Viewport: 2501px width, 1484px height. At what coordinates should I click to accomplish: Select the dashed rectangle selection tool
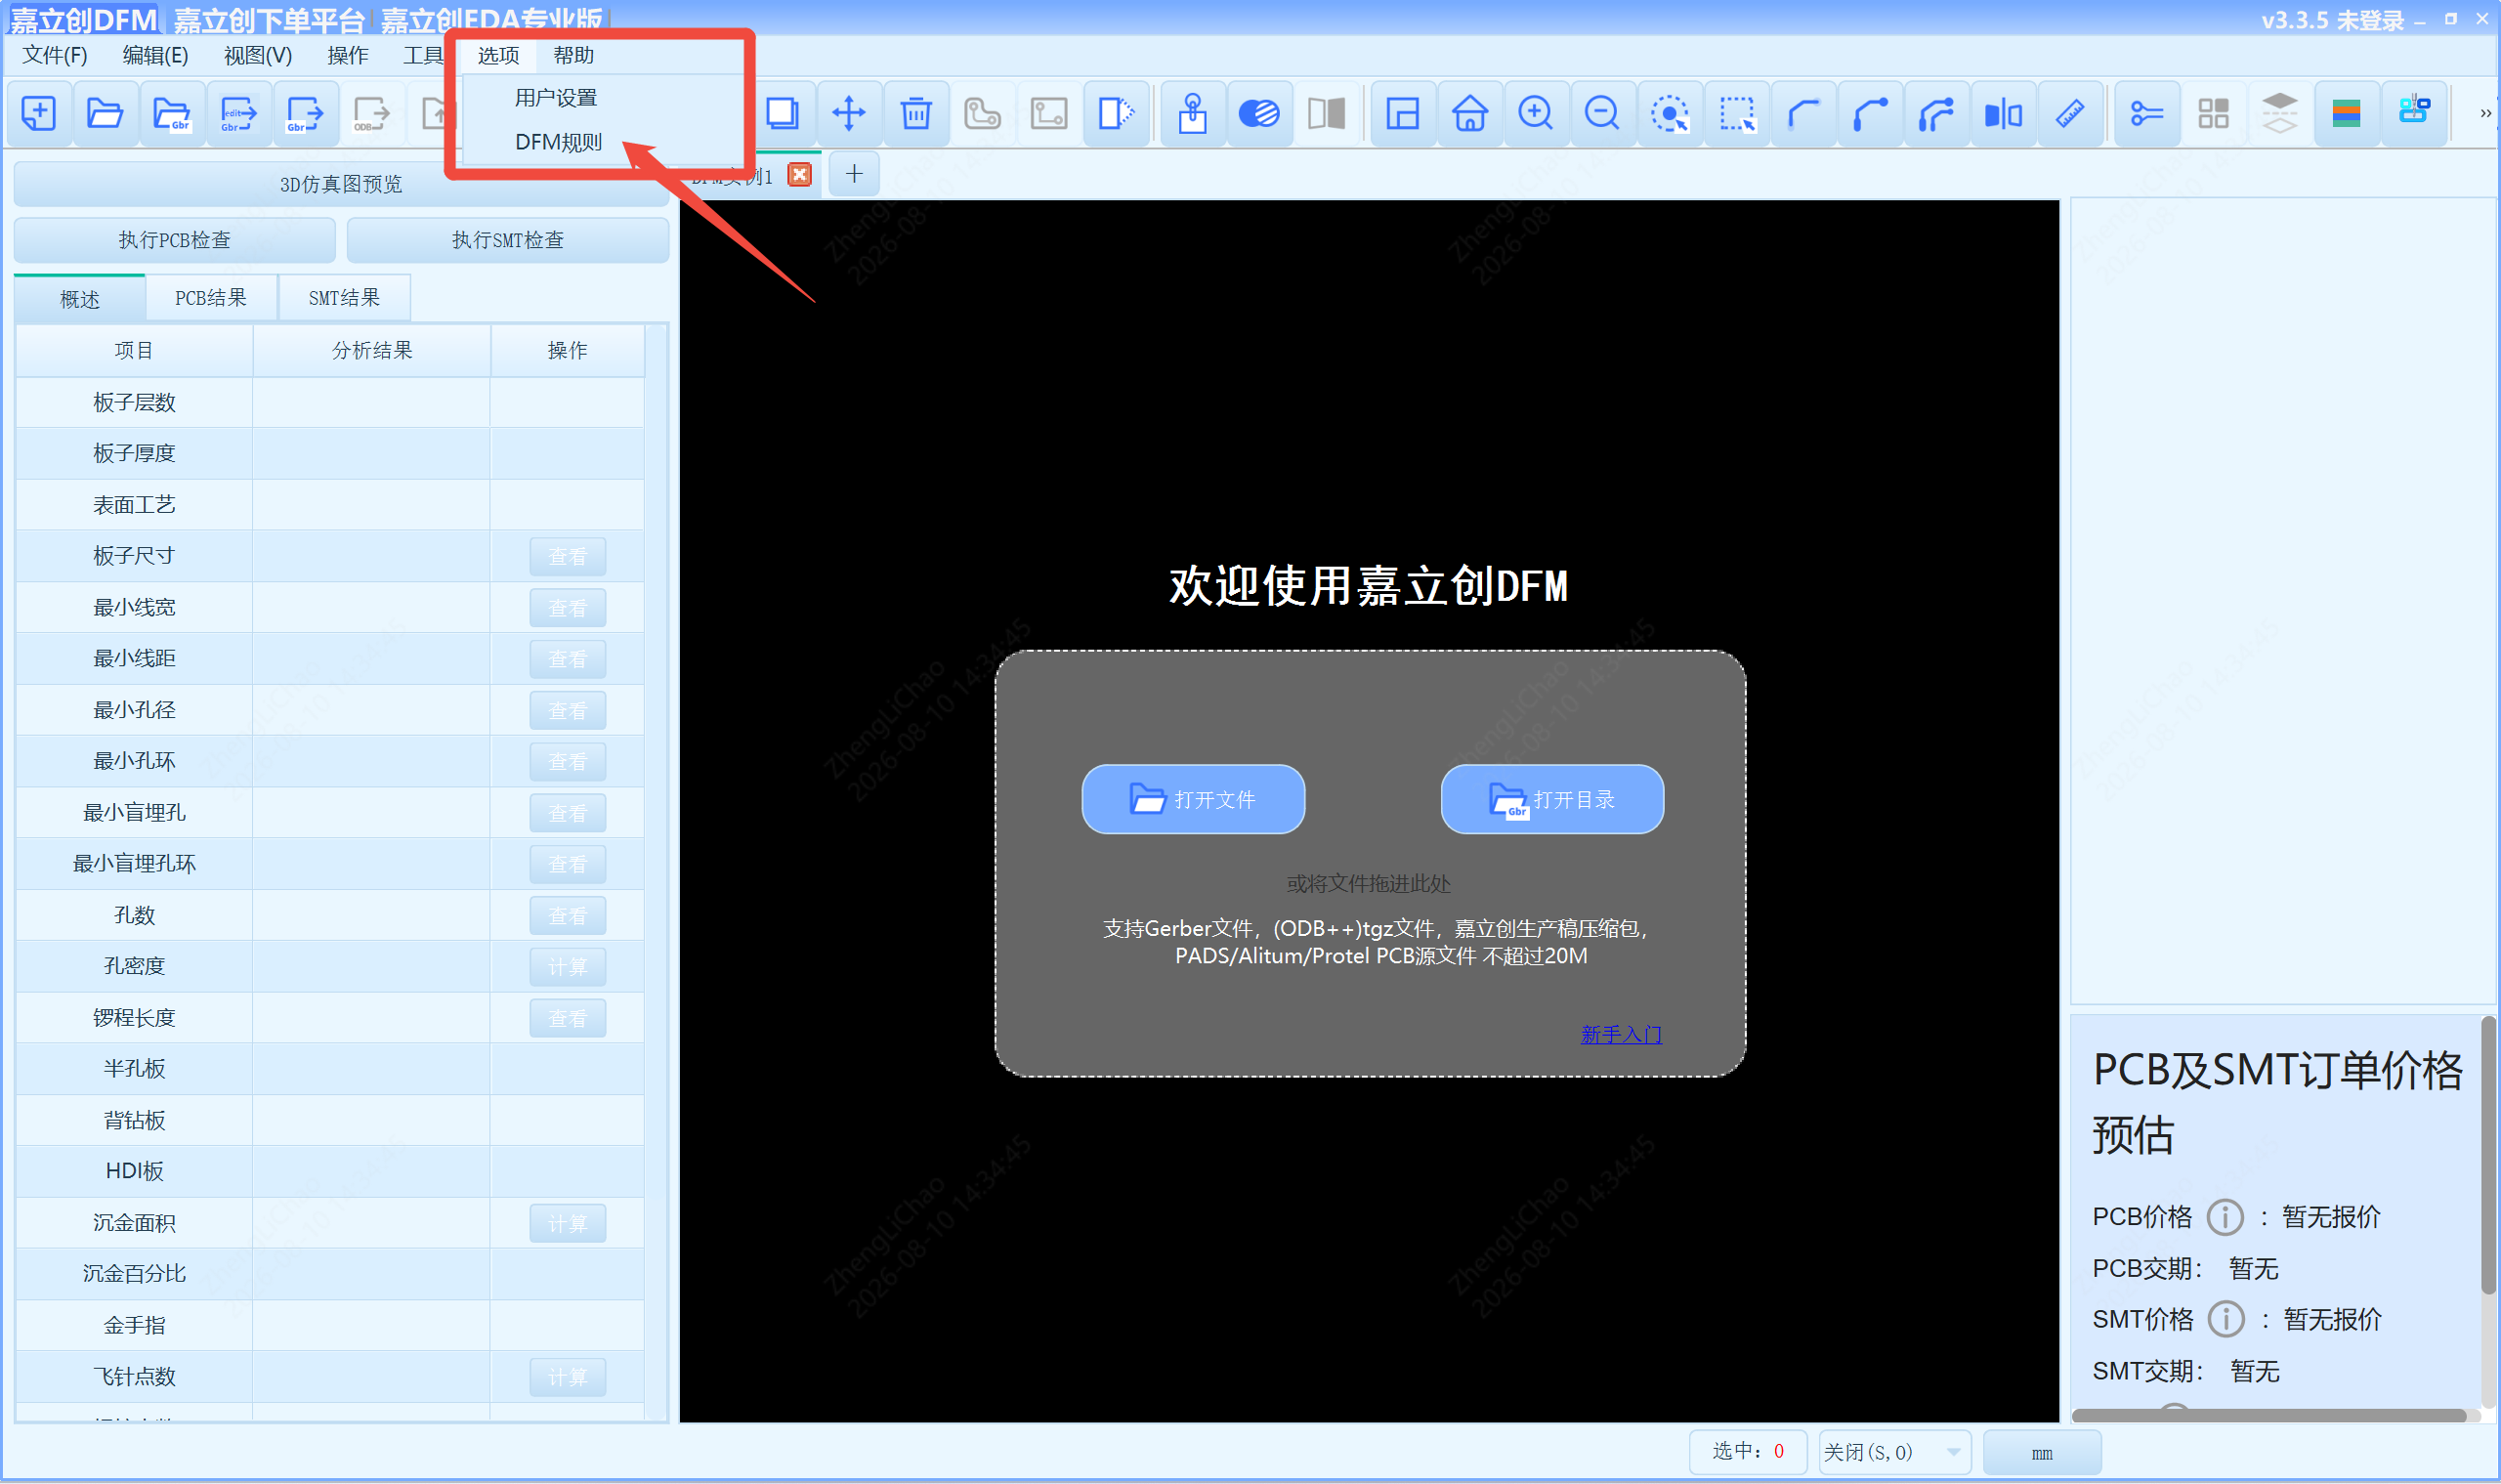pos(1736,113)
